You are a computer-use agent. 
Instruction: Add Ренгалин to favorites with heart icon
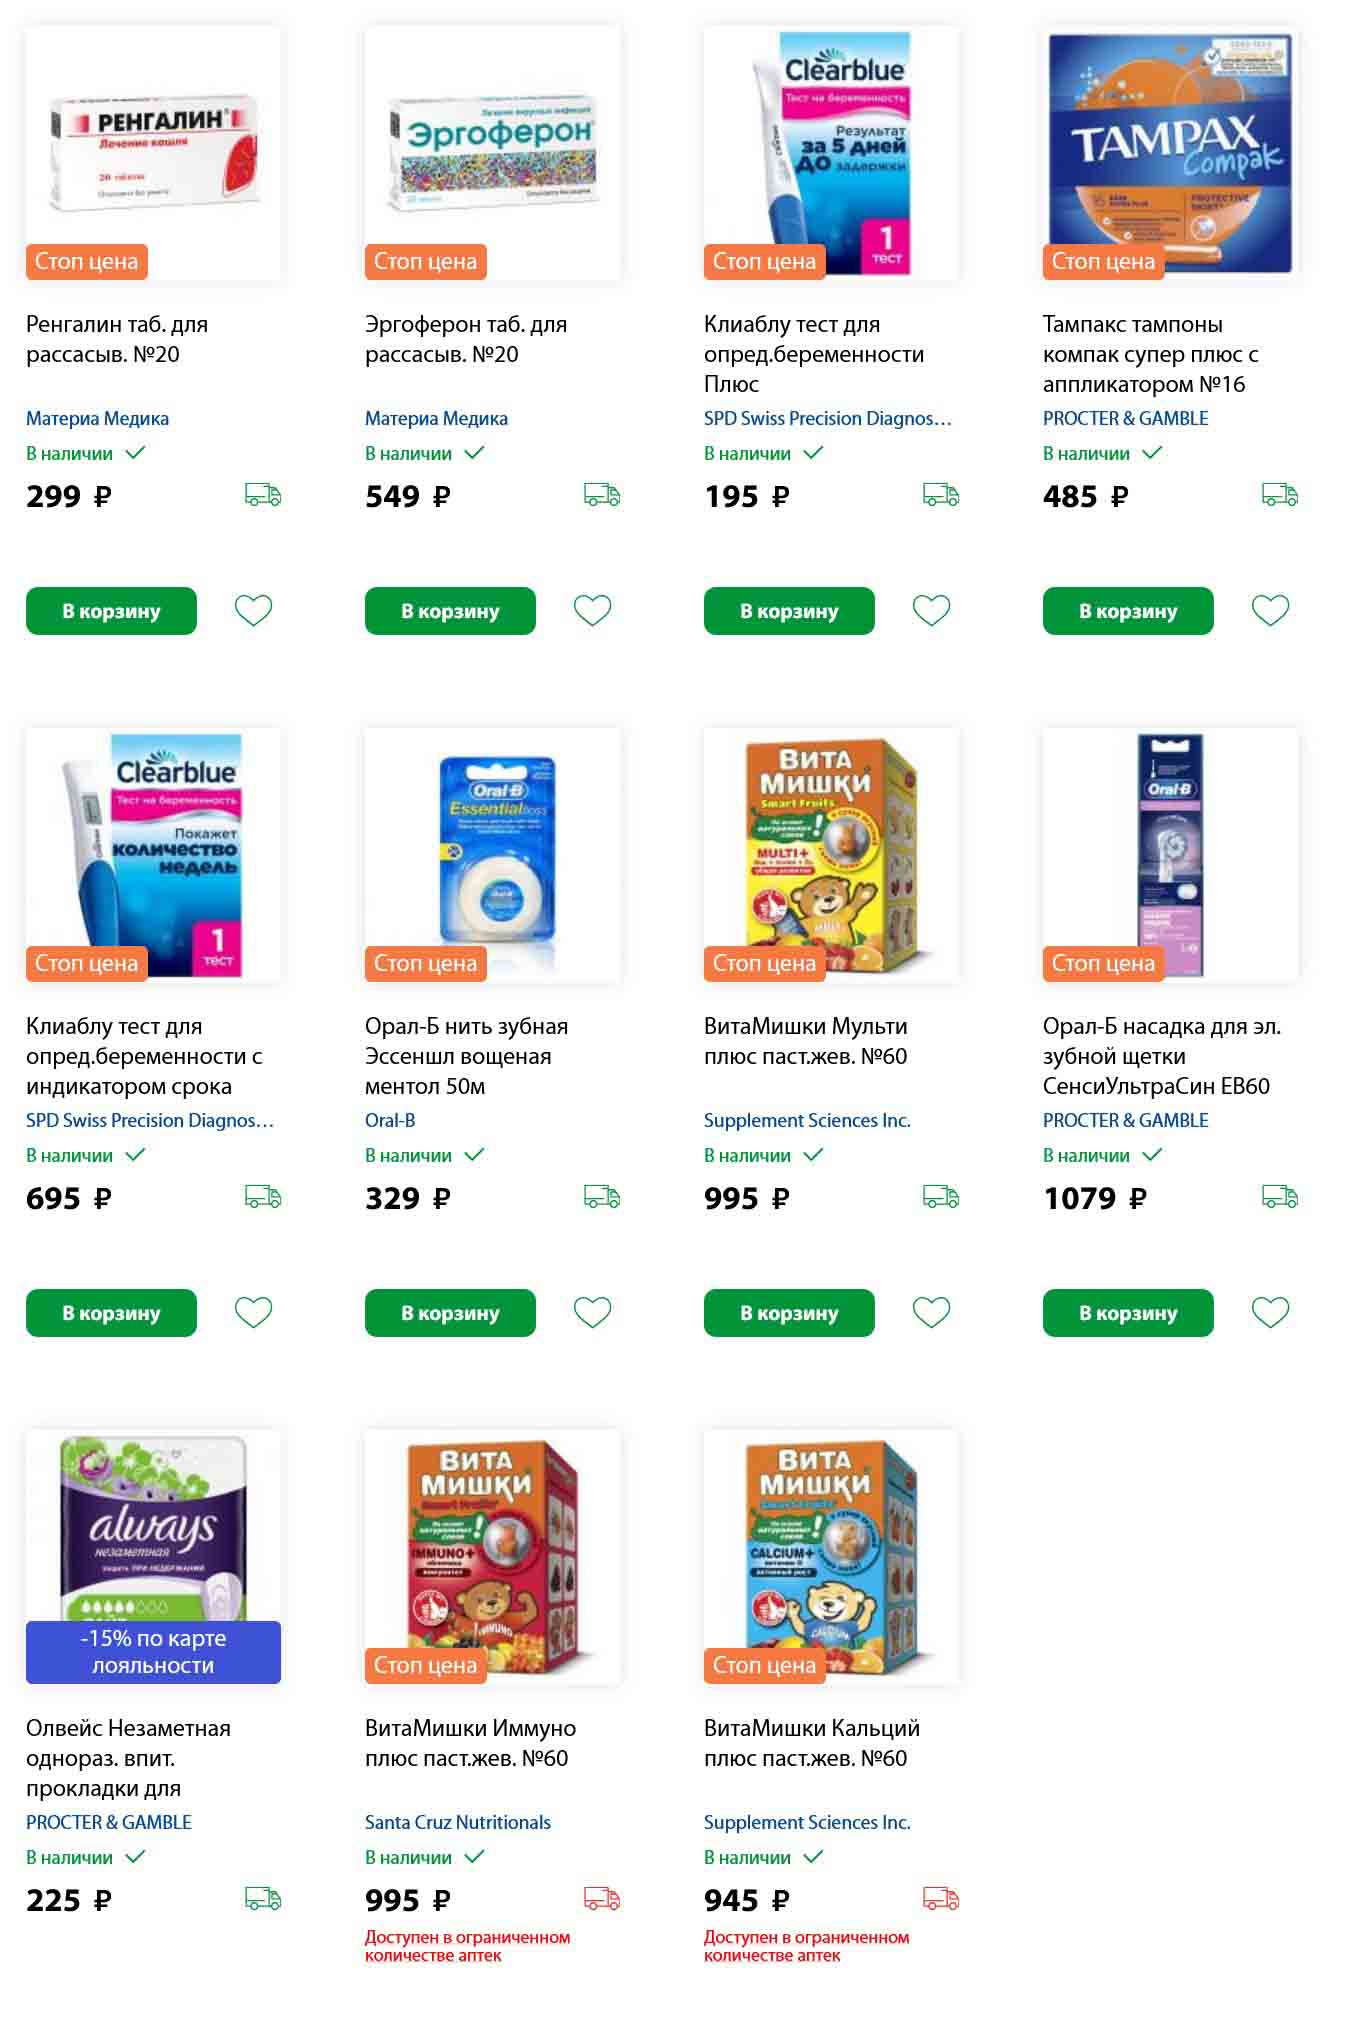pos(253,610)
